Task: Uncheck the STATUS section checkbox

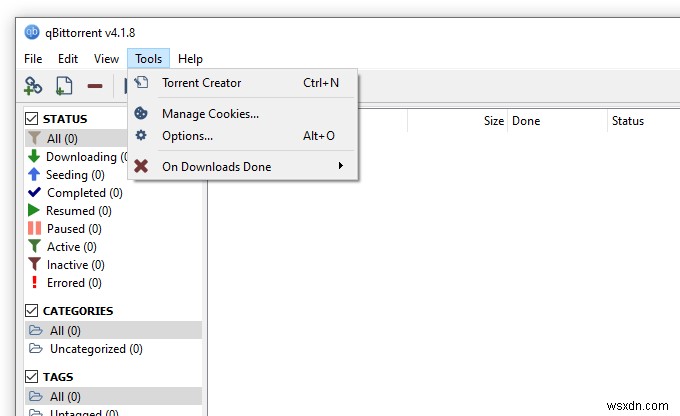Action: pyautogui.click(x=31, y=118)
